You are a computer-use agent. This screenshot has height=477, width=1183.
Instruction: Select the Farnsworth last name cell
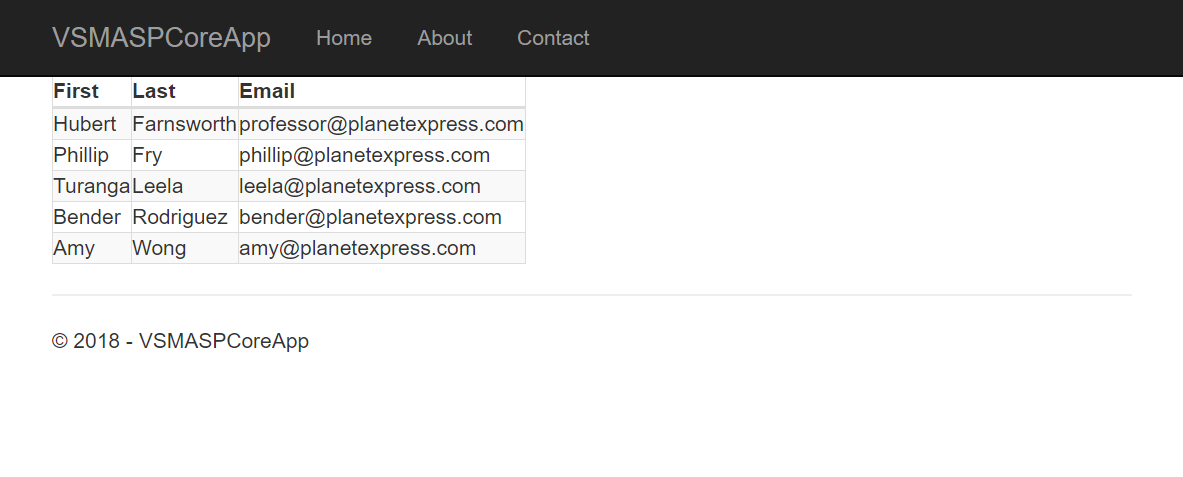point(184,125)
